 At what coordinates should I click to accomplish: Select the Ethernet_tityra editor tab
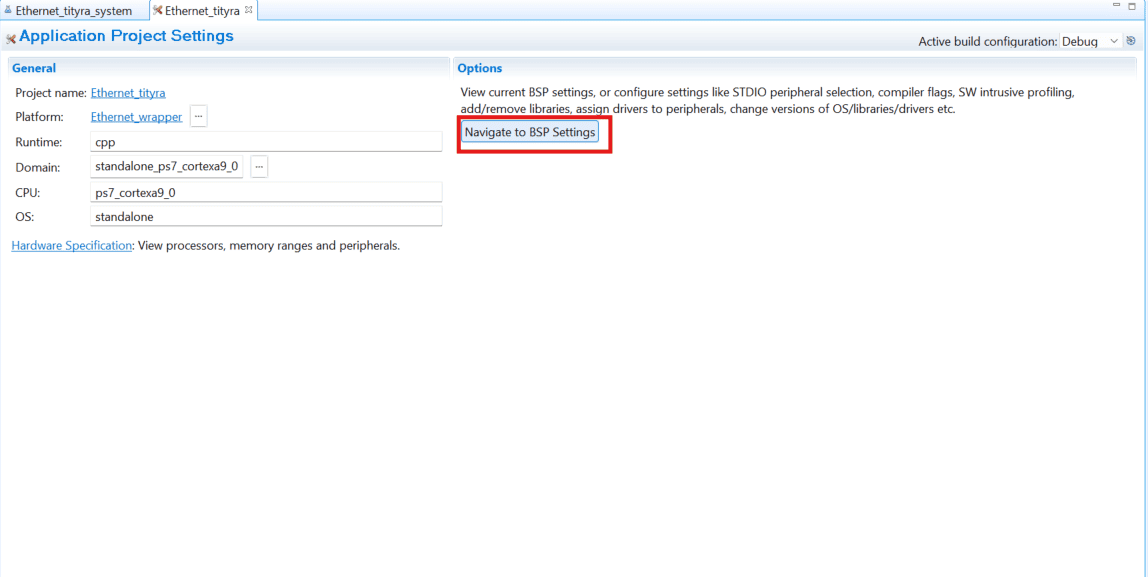pyautogui.click(x=201, y=11)
